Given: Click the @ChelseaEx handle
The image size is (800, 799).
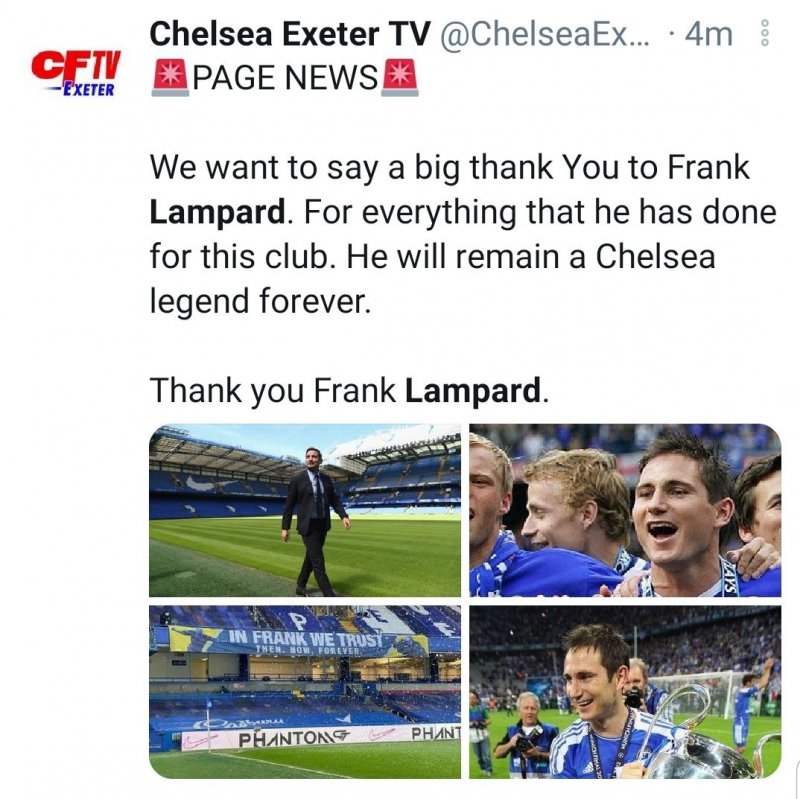Looking at the screenshot, I should pyautogui.click(x=542, y=34).
